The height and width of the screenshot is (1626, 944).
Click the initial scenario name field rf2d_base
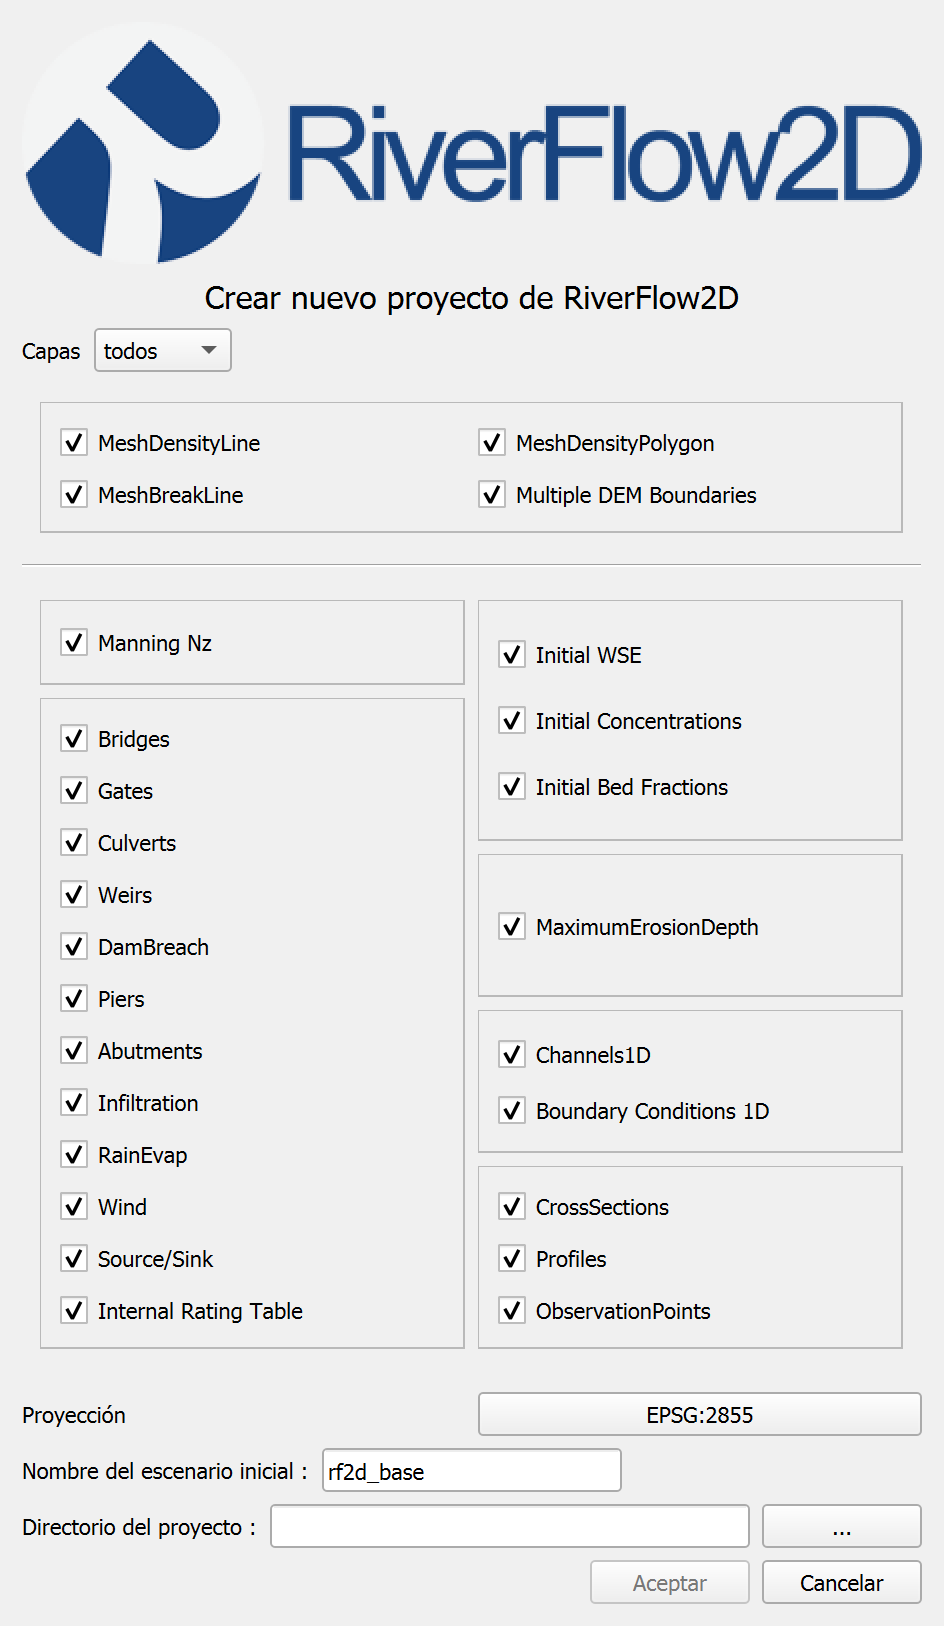coord(472,1470)
